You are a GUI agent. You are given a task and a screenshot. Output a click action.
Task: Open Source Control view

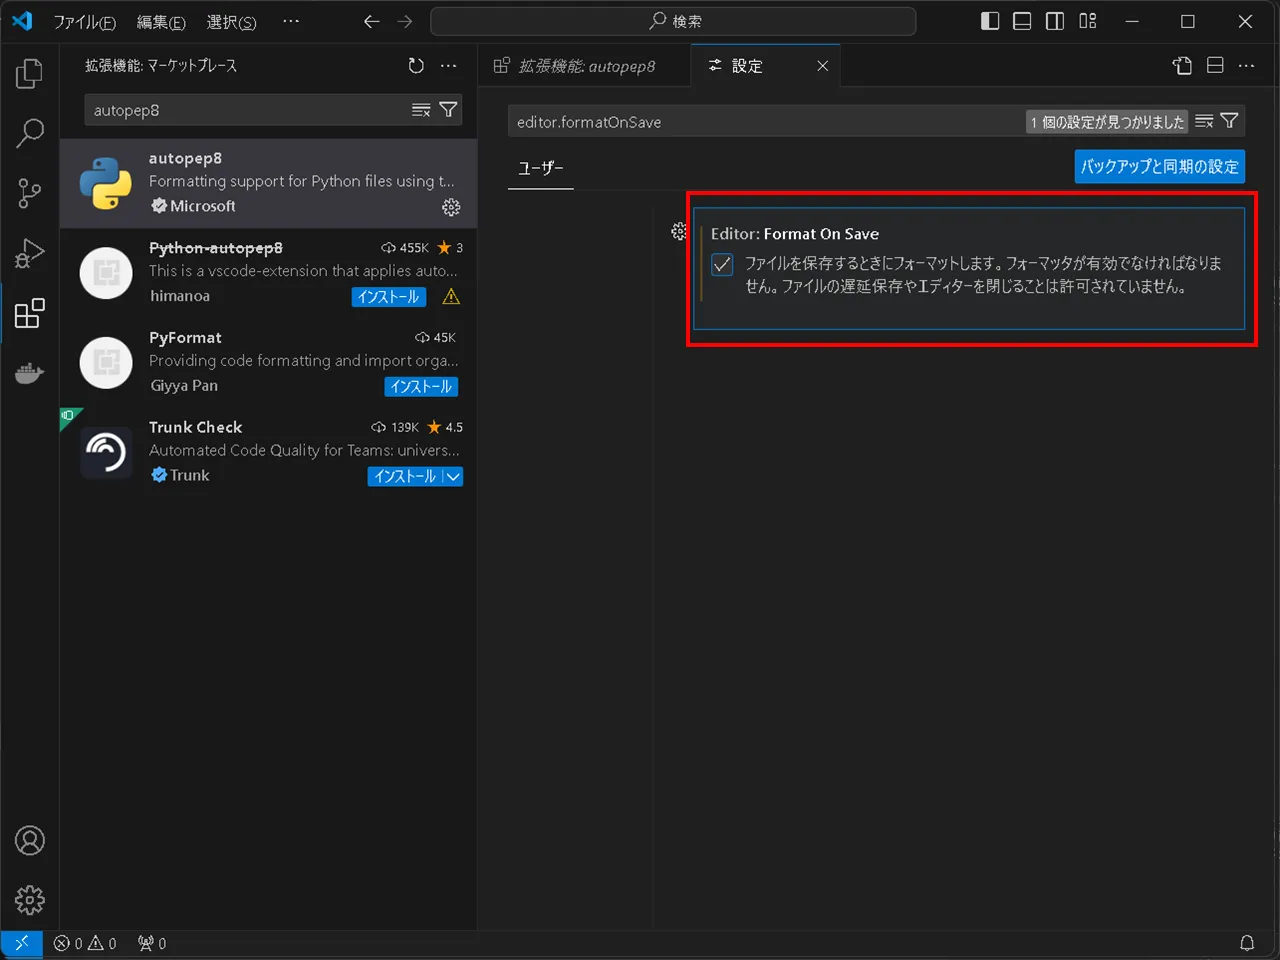click(x=30, y=193)
